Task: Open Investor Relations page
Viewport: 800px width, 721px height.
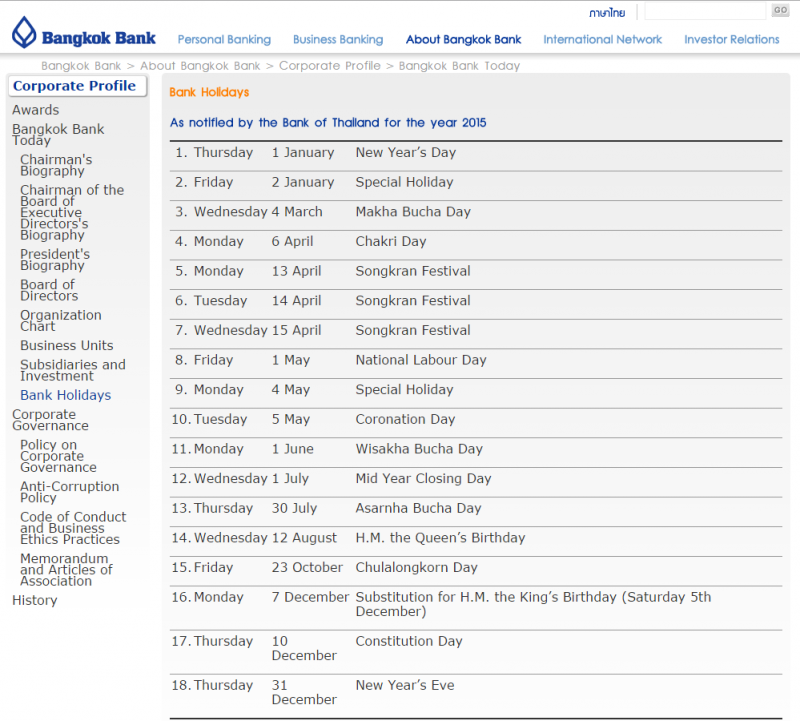Action: pos(731,40)
